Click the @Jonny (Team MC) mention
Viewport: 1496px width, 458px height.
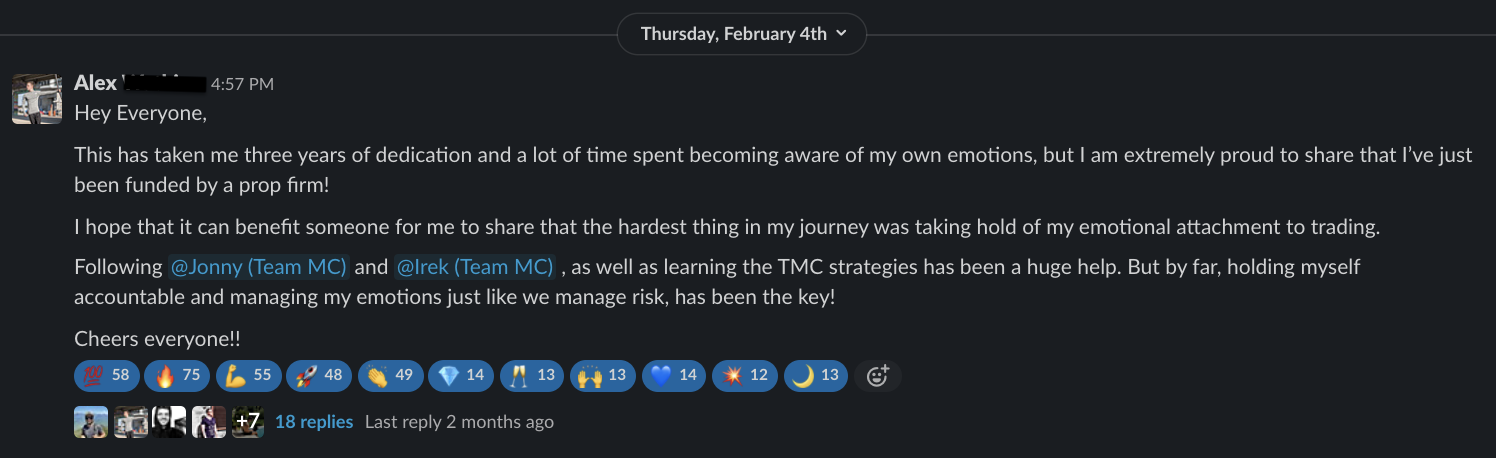[258, 267]
